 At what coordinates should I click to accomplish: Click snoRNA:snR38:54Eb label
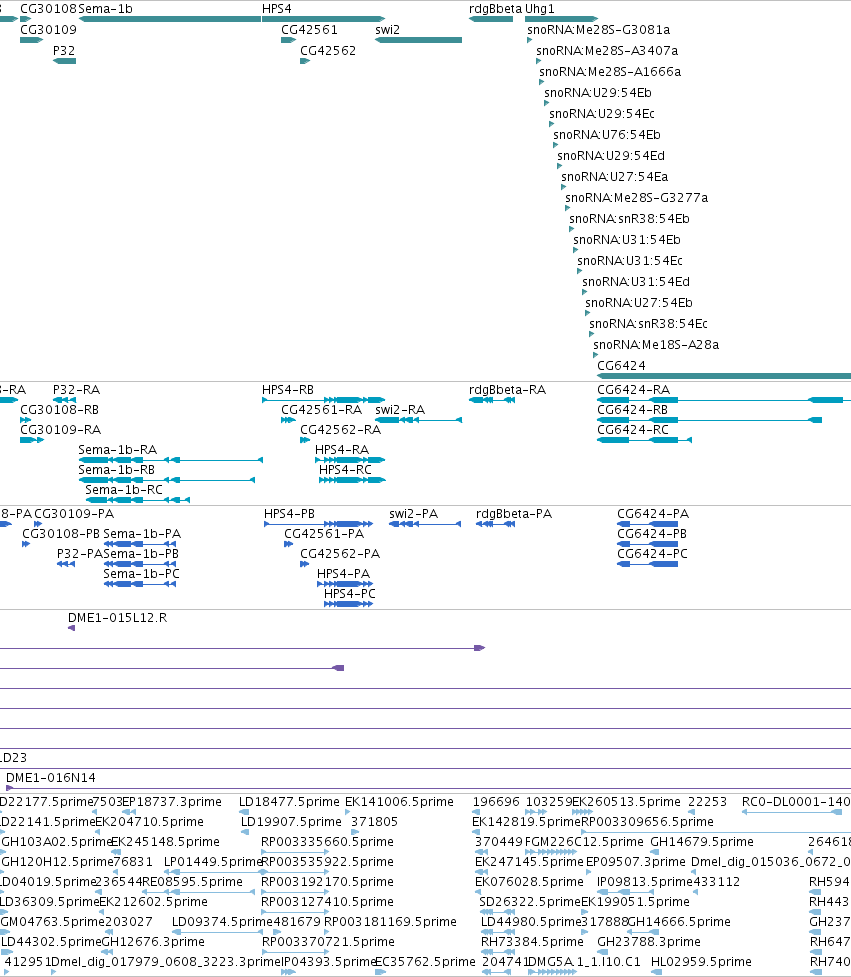629,219
